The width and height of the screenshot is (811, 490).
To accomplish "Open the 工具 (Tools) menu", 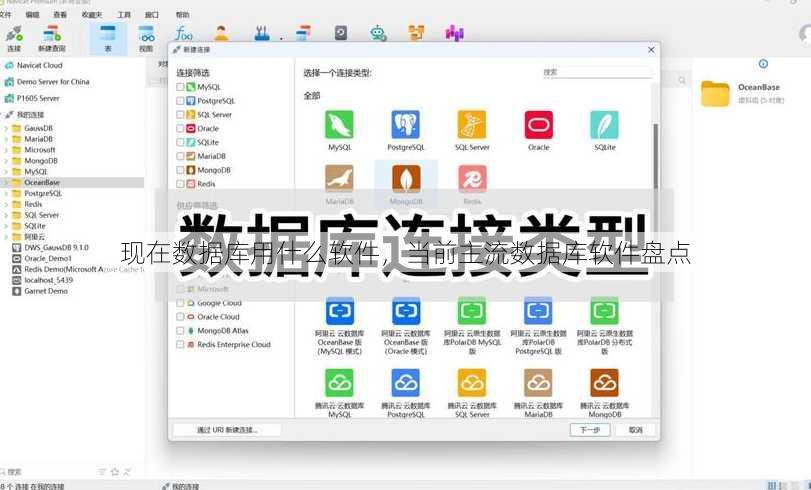I will 124,14.
